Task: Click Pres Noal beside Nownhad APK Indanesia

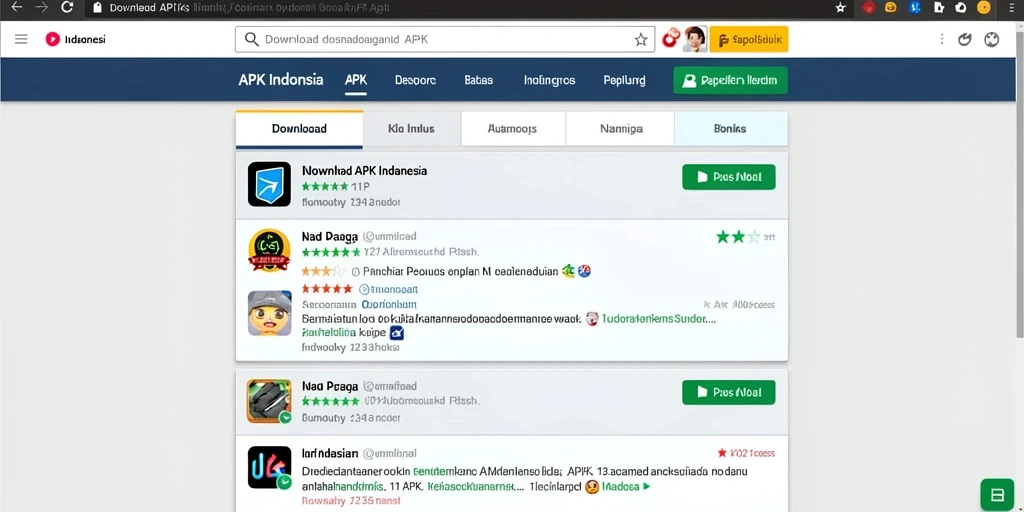Action: 729,177
